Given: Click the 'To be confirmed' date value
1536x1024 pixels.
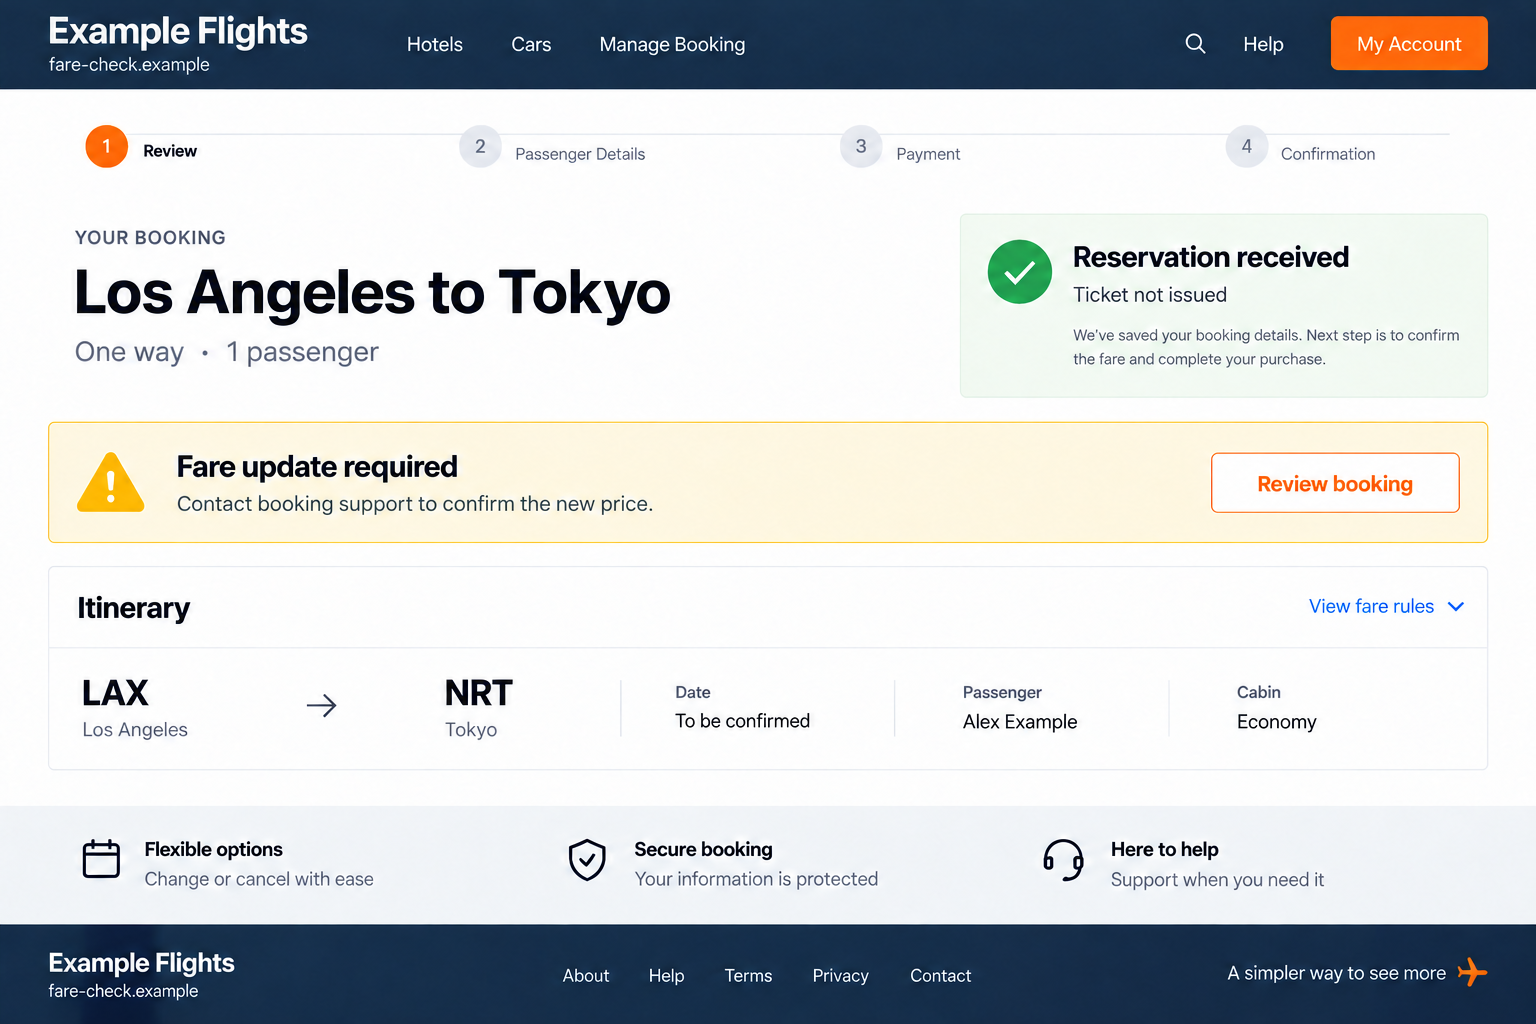Looking at the screenshot, I should (x=742, y=721).
